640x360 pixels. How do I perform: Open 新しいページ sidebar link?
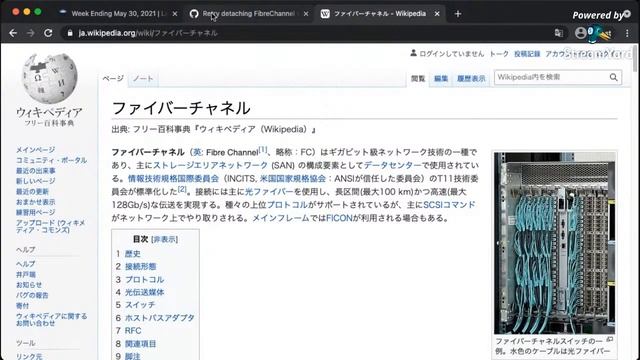click(x=36, y=181)
